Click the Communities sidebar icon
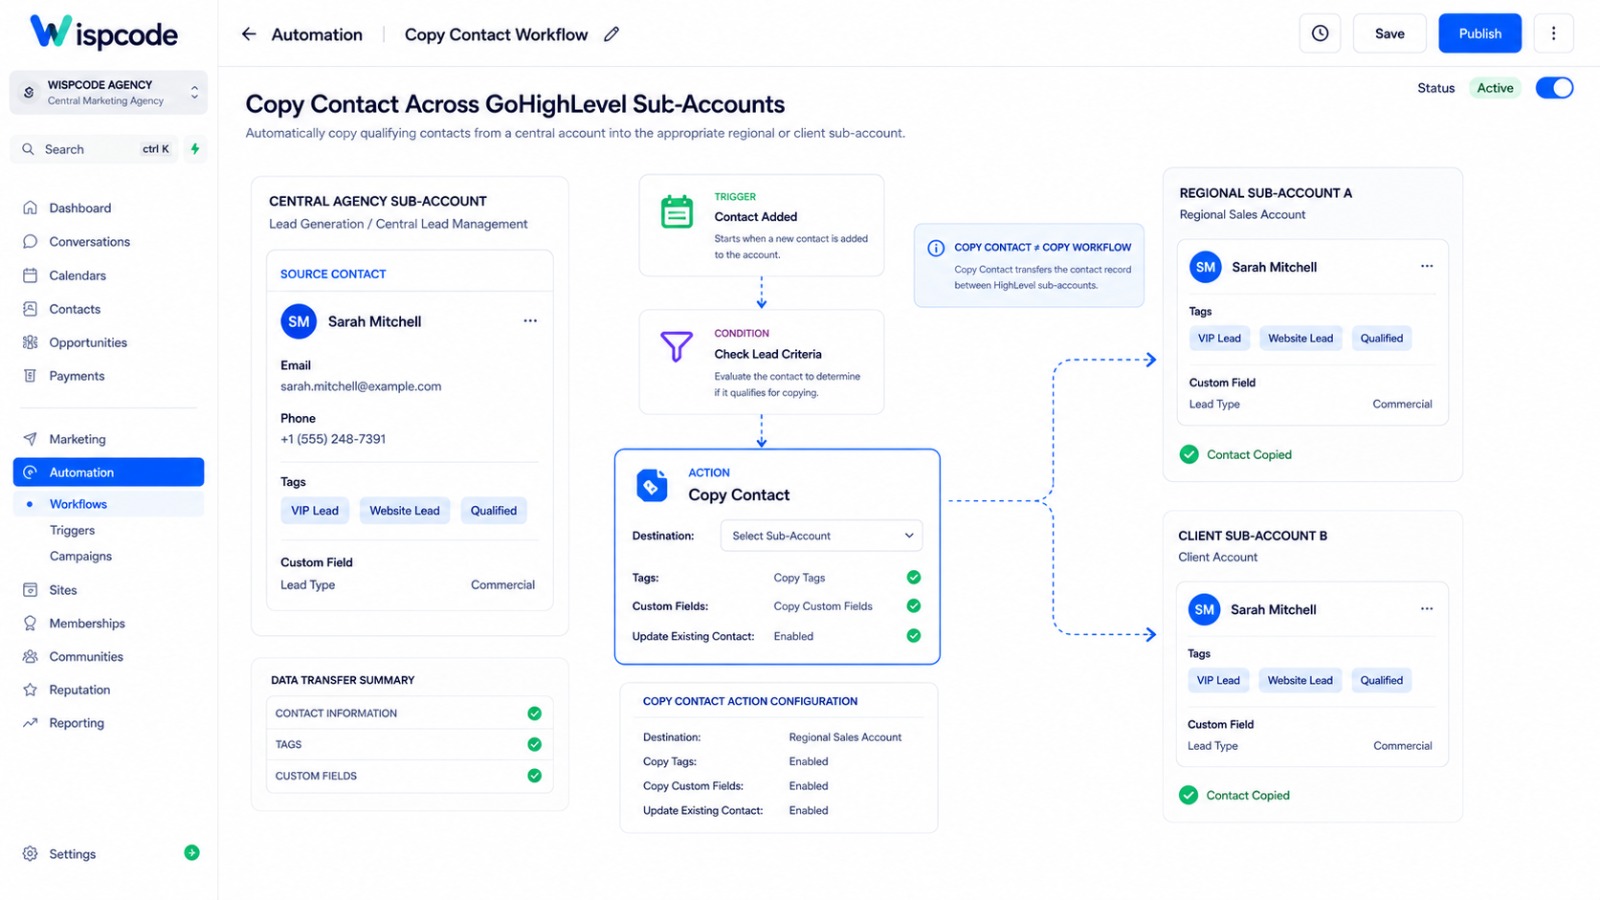This screenshot has width=1600, height=900. point(30,657)
